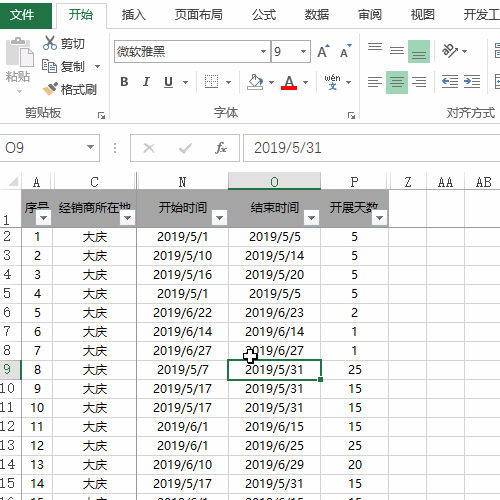The image size is (500, 500).
Task: Confirm formula entry checkmark icon
Action: tap(185, 148)
